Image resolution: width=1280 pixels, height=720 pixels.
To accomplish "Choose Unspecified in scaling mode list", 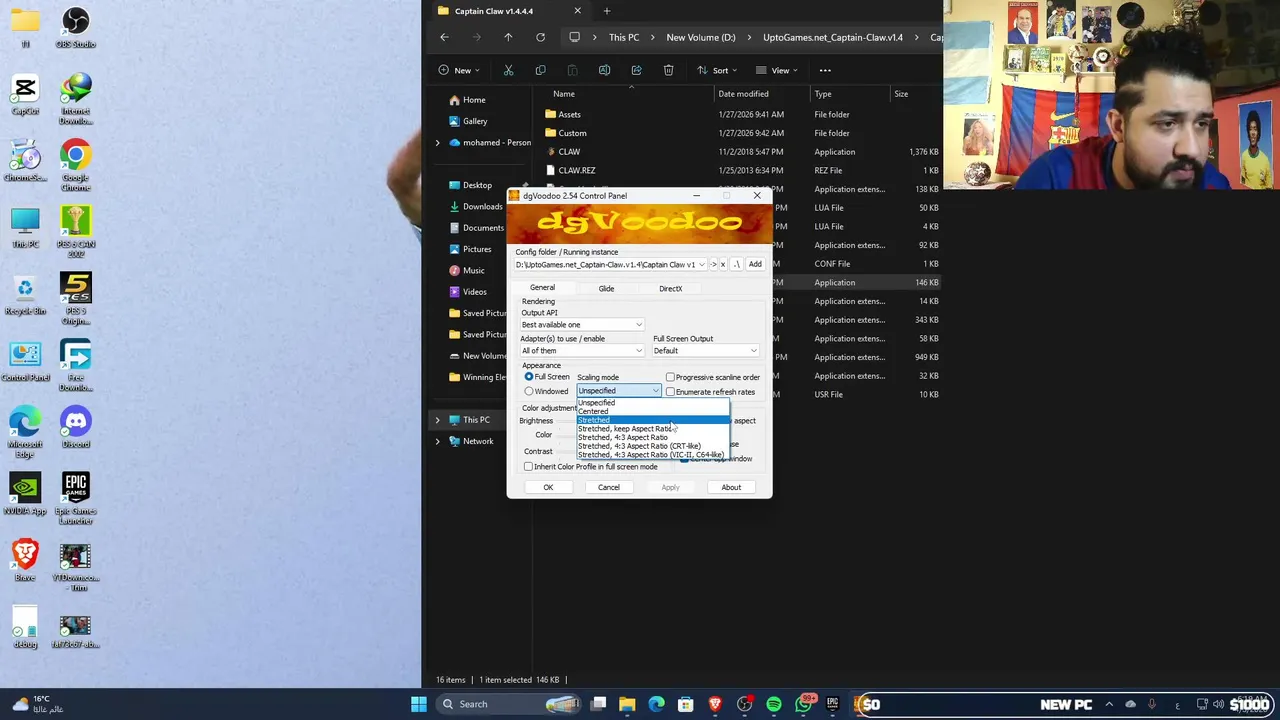I will [x=652, y=402].
